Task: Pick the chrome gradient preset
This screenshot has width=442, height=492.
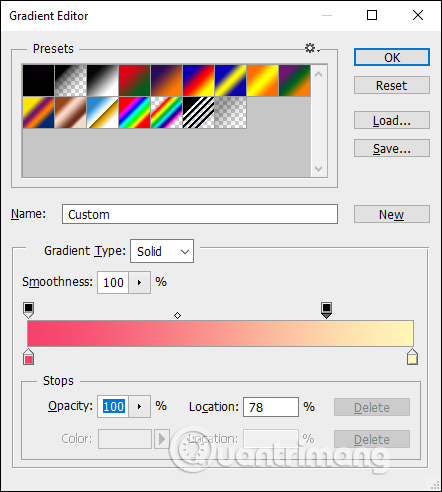Action: 102,112
